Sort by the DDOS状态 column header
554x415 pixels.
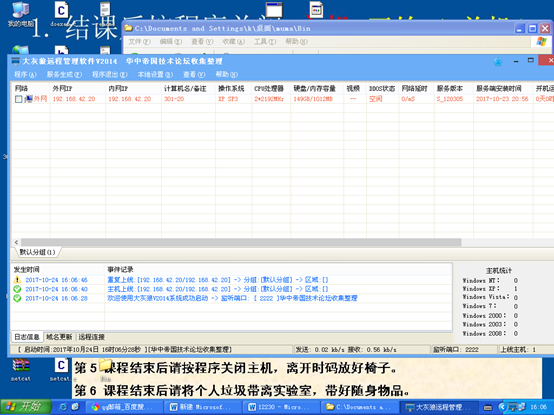point(383,88)
